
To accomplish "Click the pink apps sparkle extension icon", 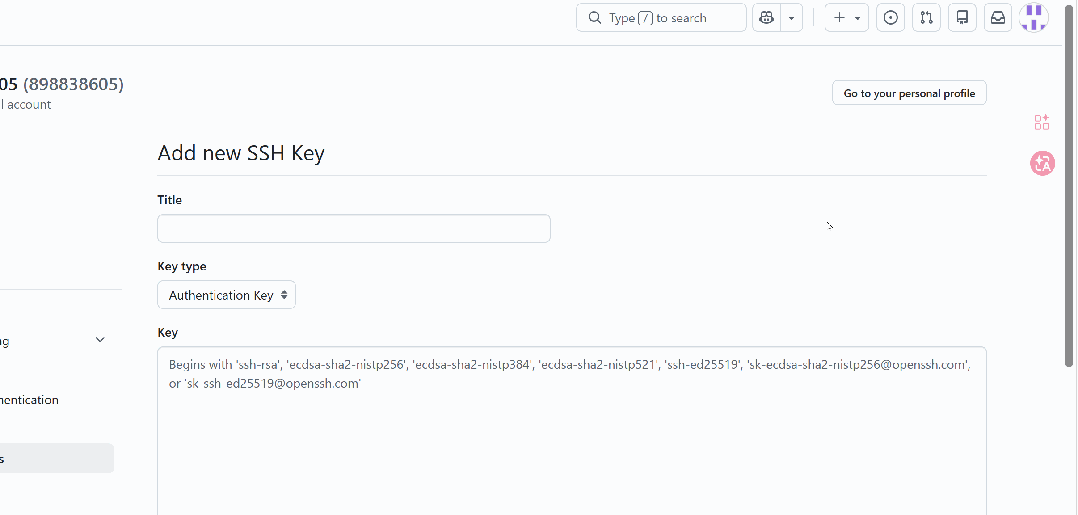I will point(1042,122).
